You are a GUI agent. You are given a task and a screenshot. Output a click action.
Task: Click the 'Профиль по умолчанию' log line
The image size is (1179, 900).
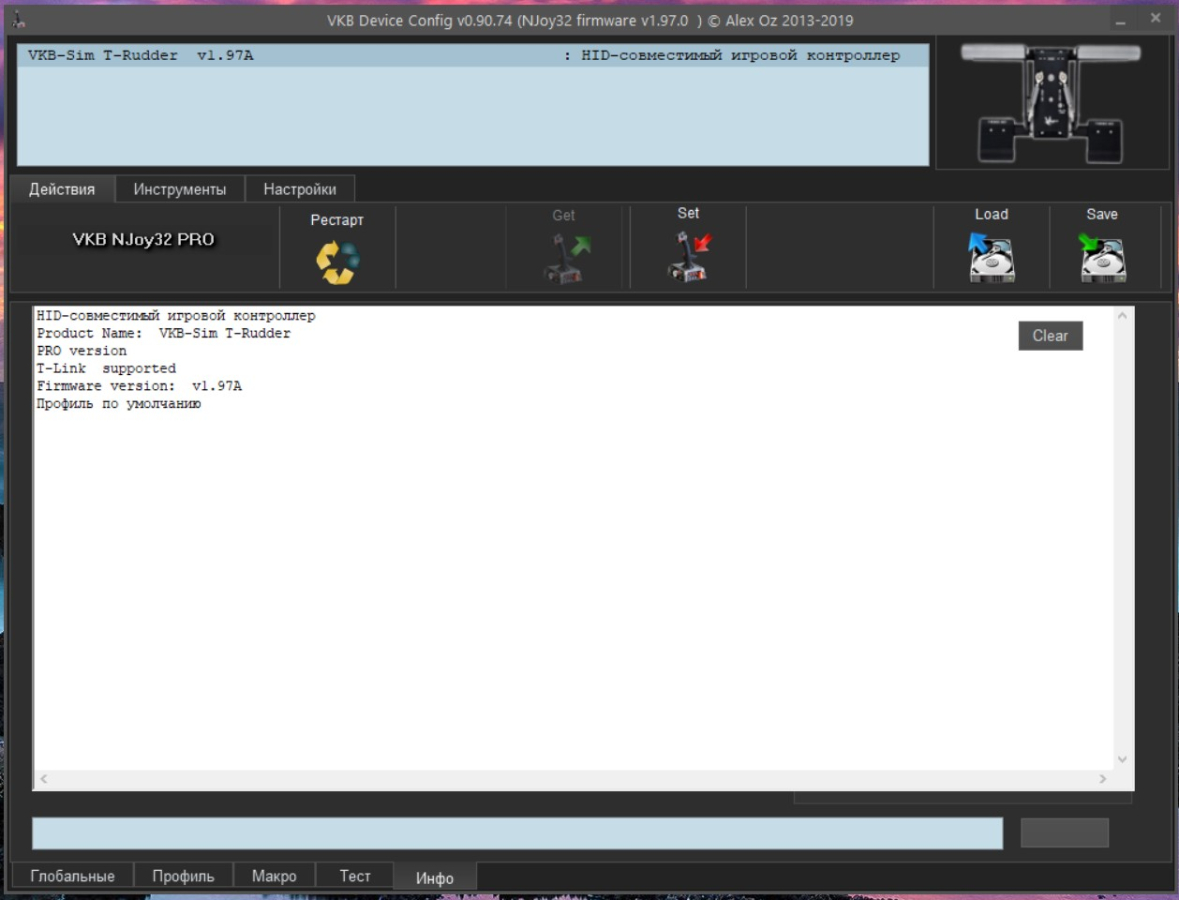point(119,404)
